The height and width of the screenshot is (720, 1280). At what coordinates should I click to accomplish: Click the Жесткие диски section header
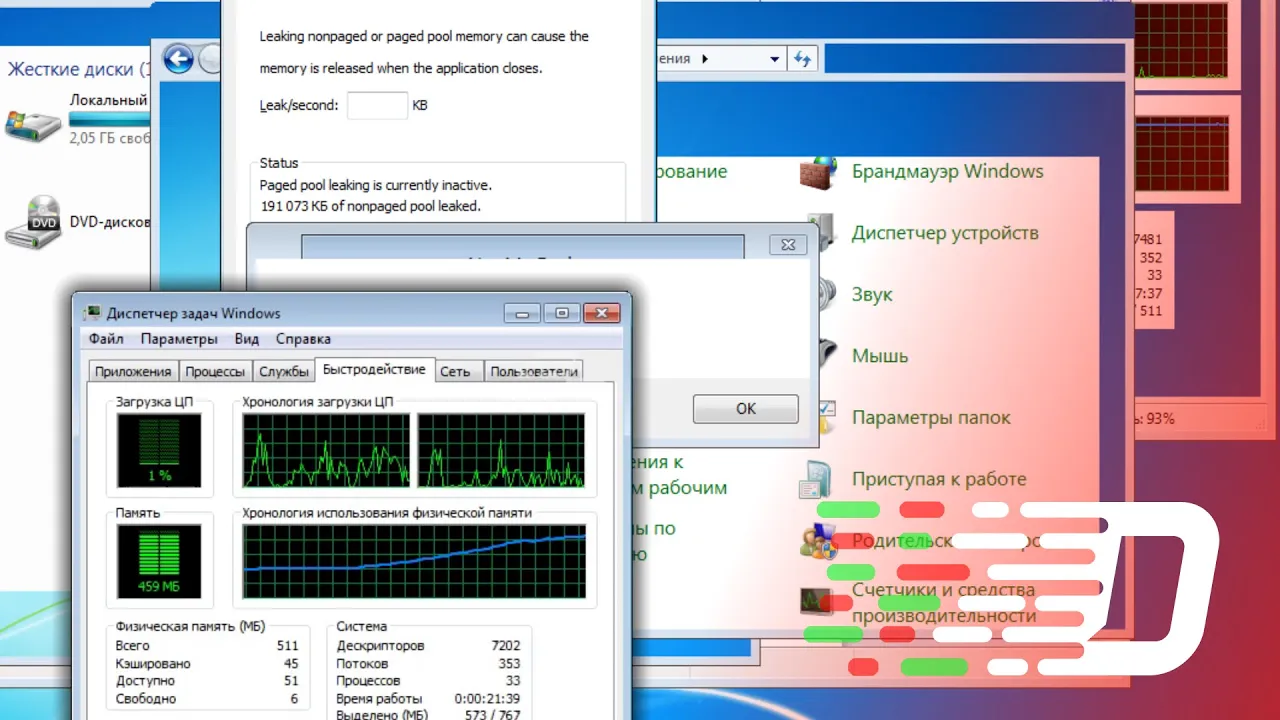point(78,69)
